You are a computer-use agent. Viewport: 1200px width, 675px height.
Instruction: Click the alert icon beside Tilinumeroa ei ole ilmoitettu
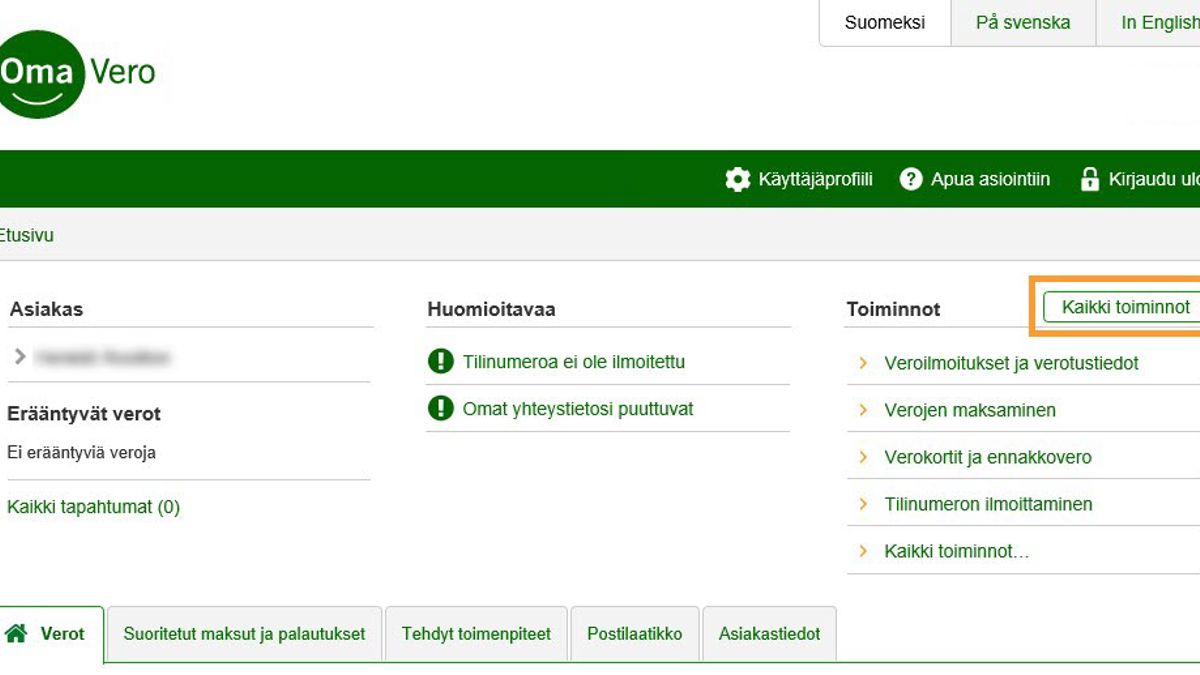tap(440, 362)
